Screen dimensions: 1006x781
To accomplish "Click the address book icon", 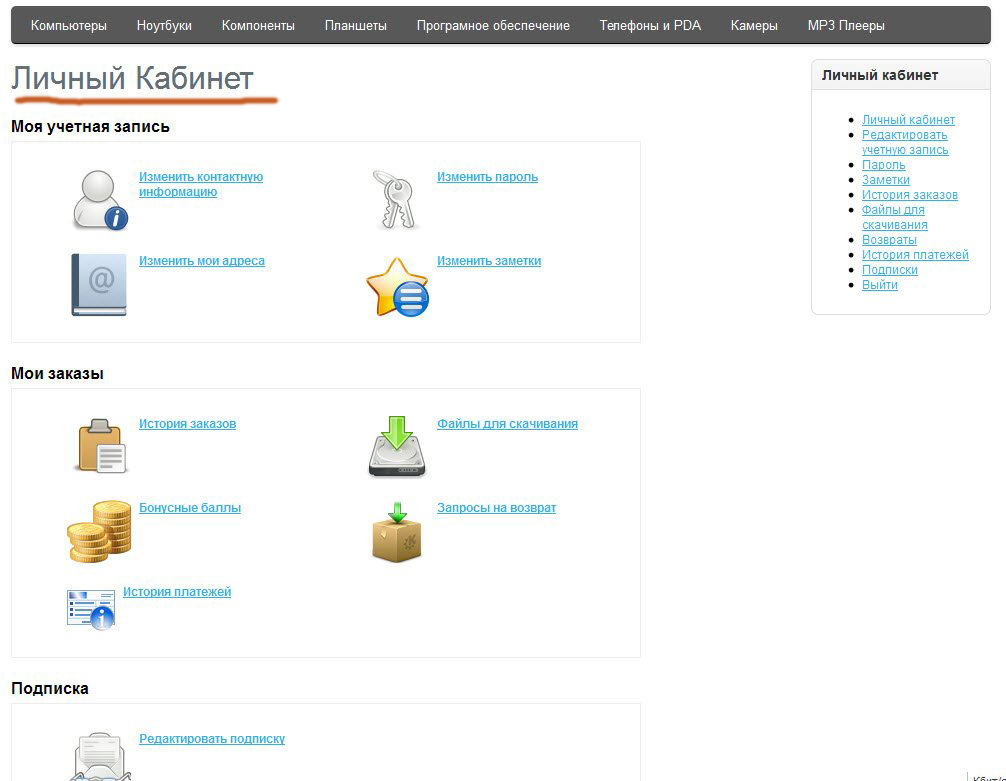I will click(99, 284).
